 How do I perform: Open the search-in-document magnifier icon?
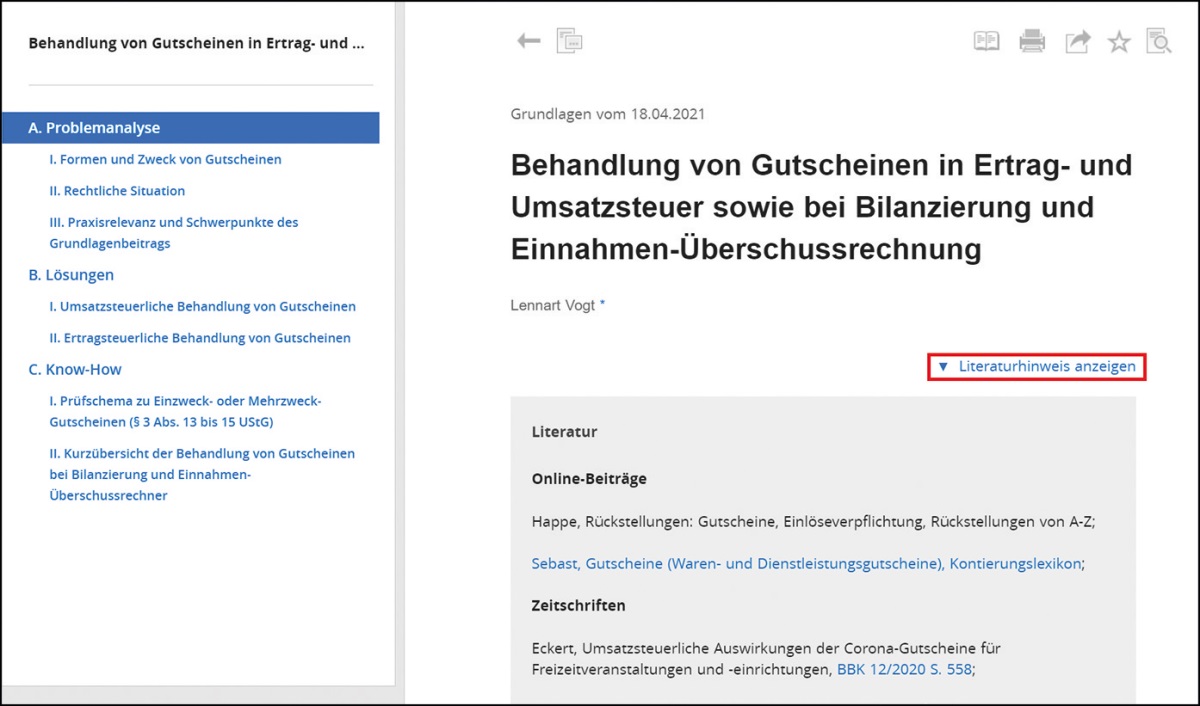[x=1158, y=41]
